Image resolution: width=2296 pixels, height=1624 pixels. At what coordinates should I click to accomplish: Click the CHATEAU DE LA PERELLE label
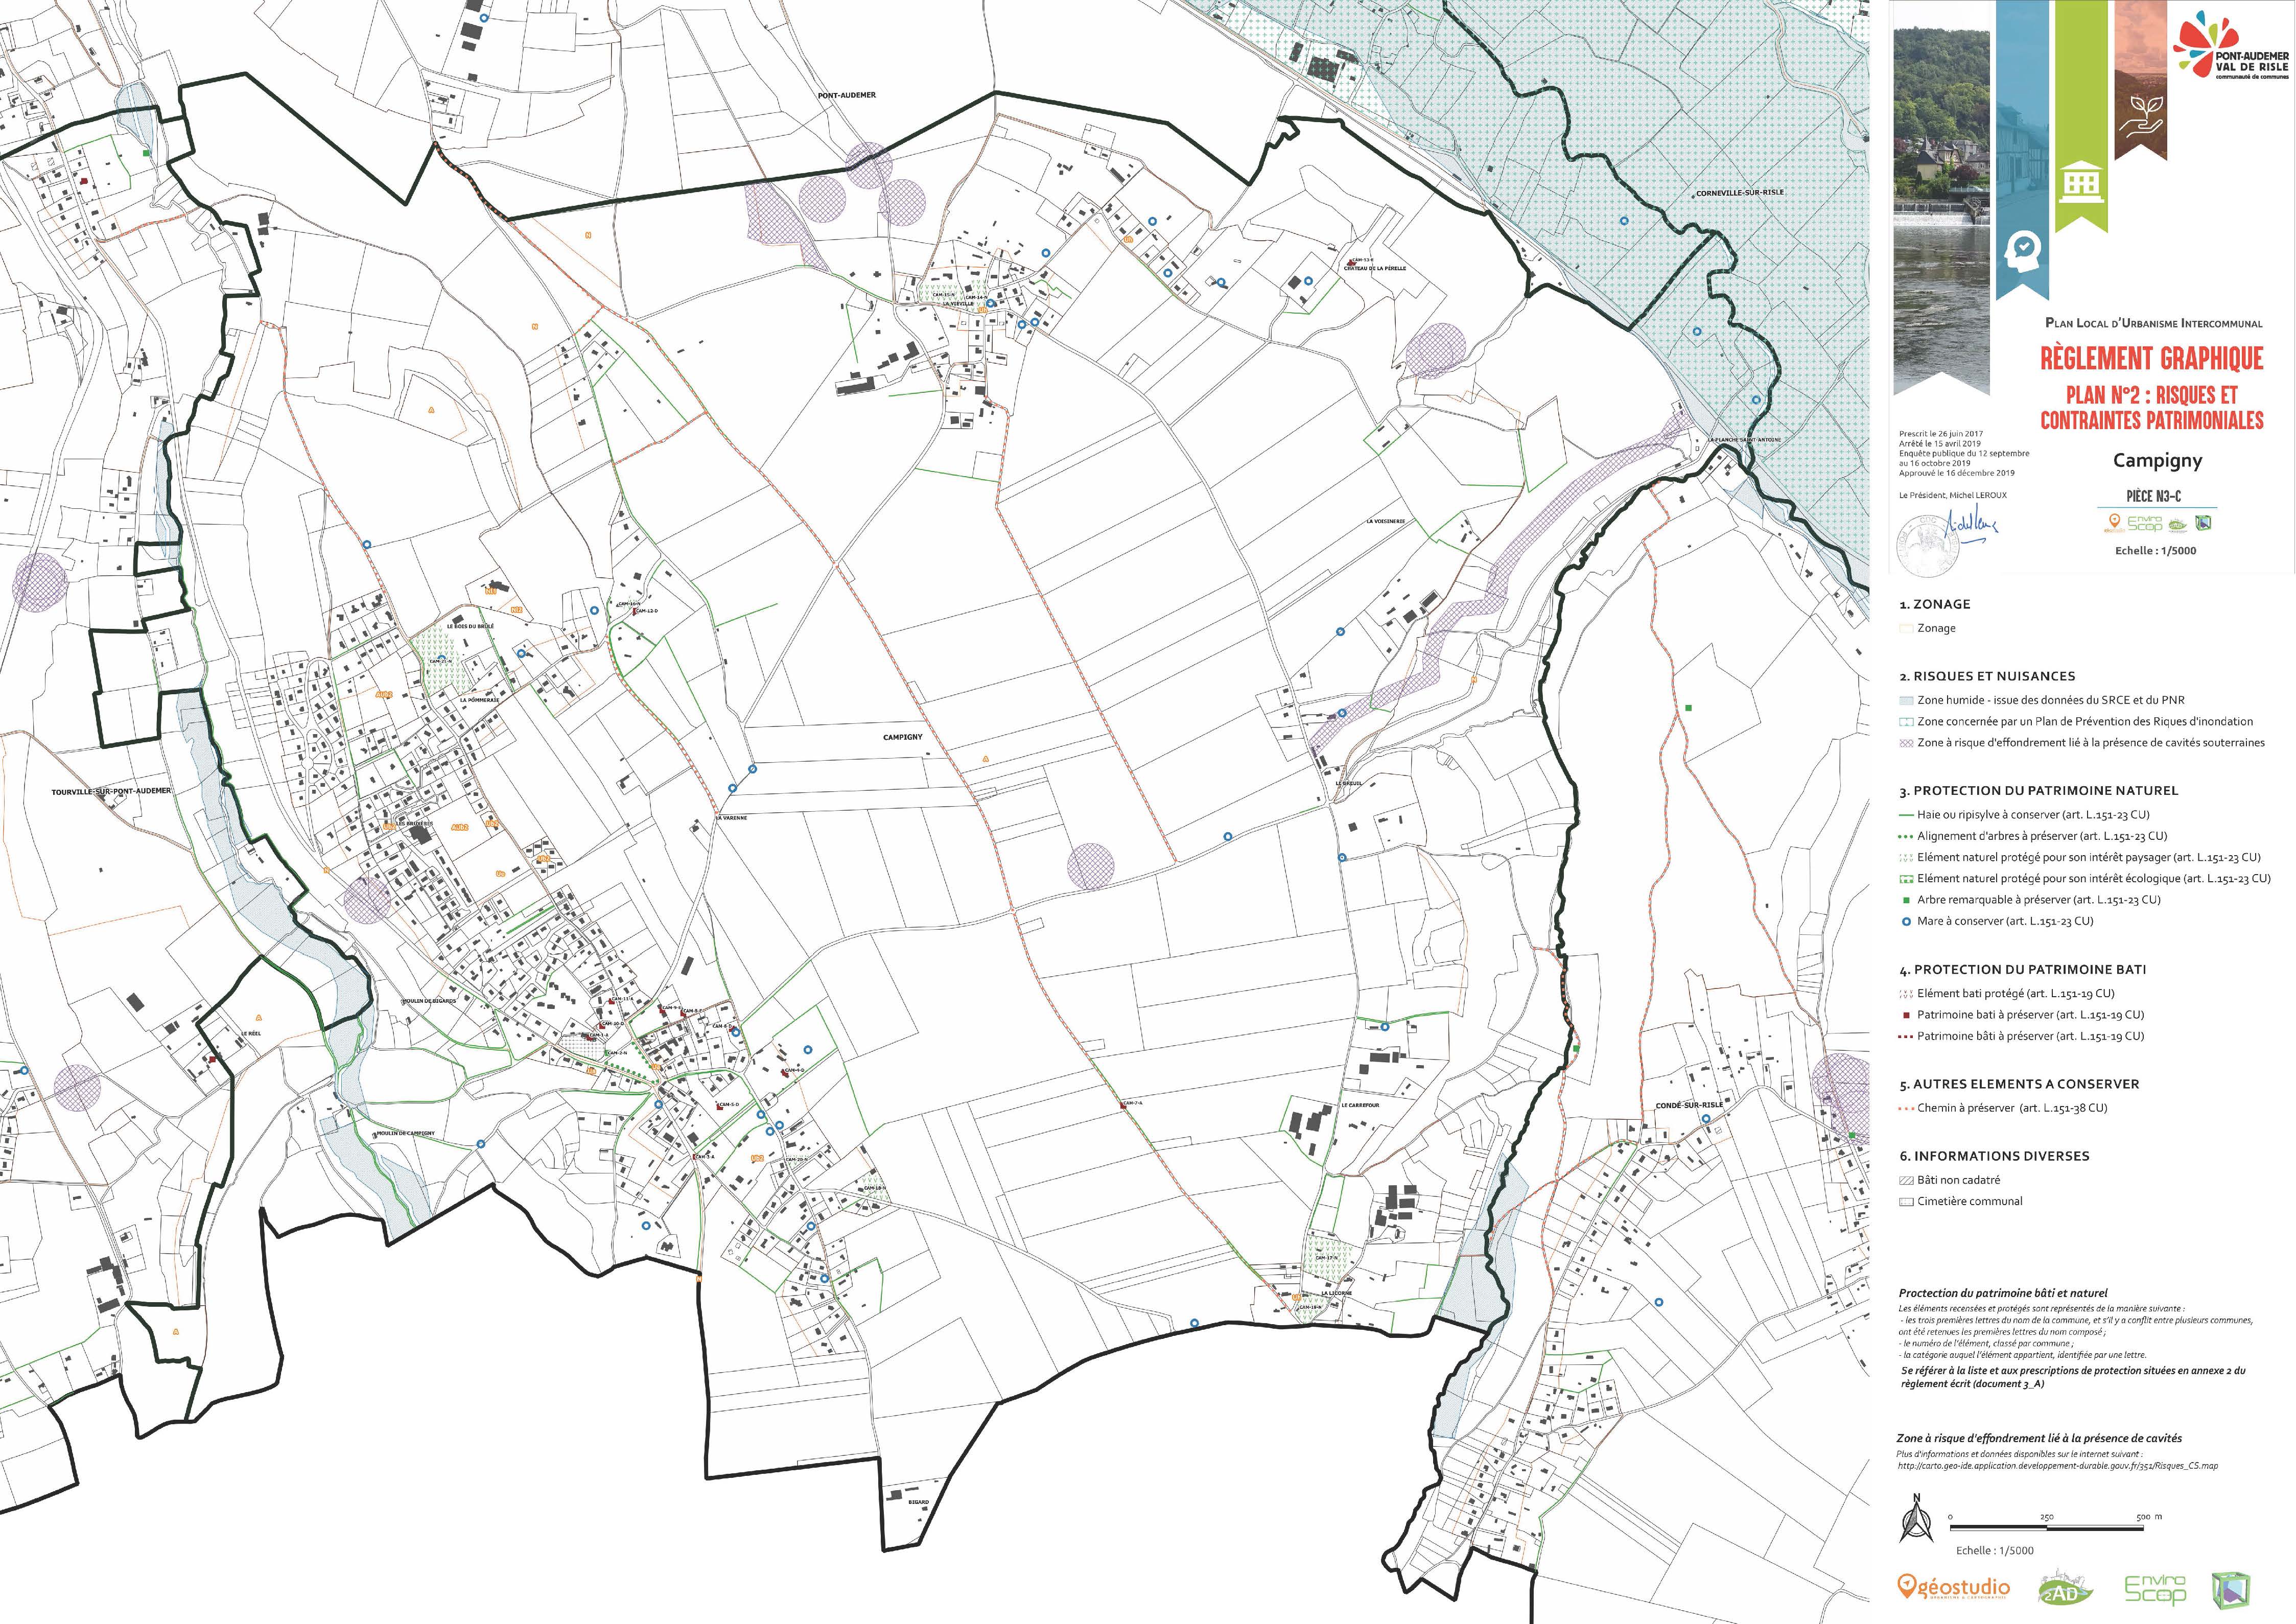pyautogui.click(x=1374, y=268)
